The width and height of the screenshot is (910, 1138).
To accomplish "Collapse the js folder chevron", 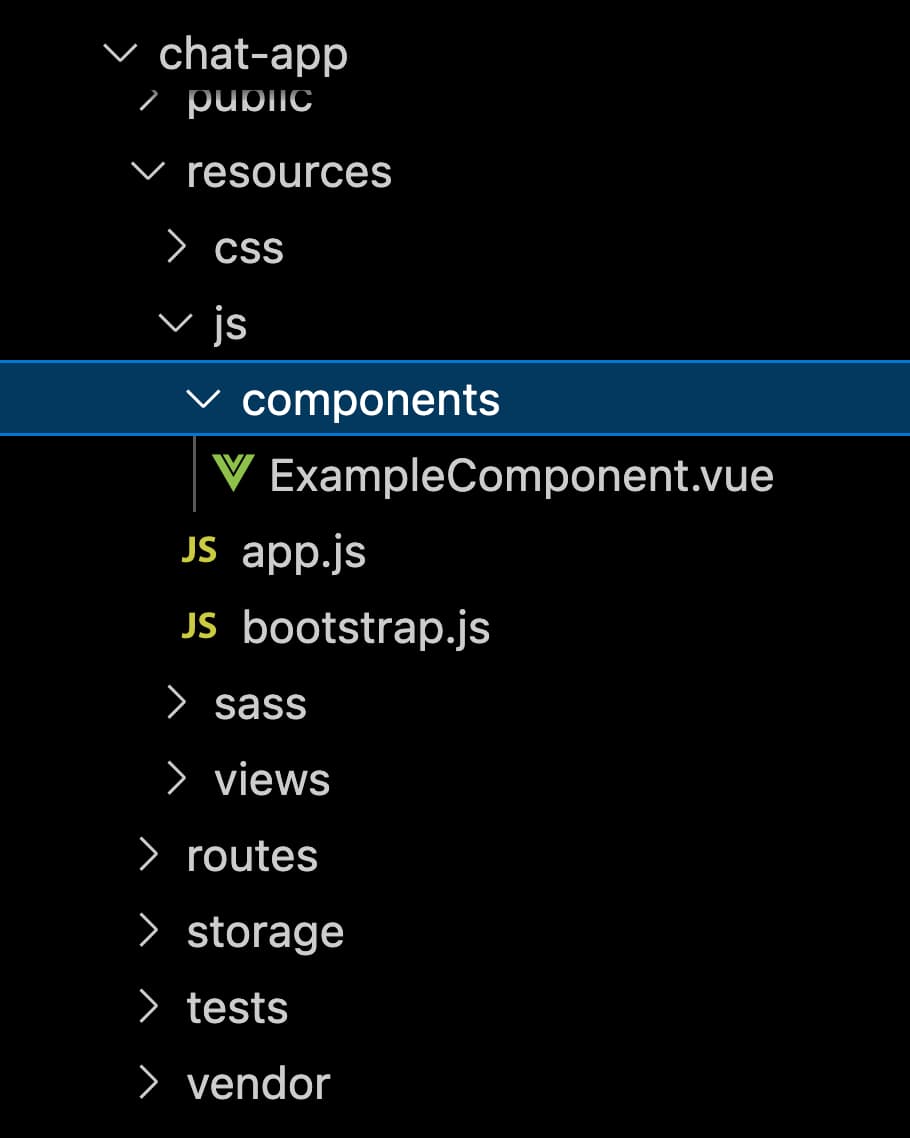I will point(176,323).
